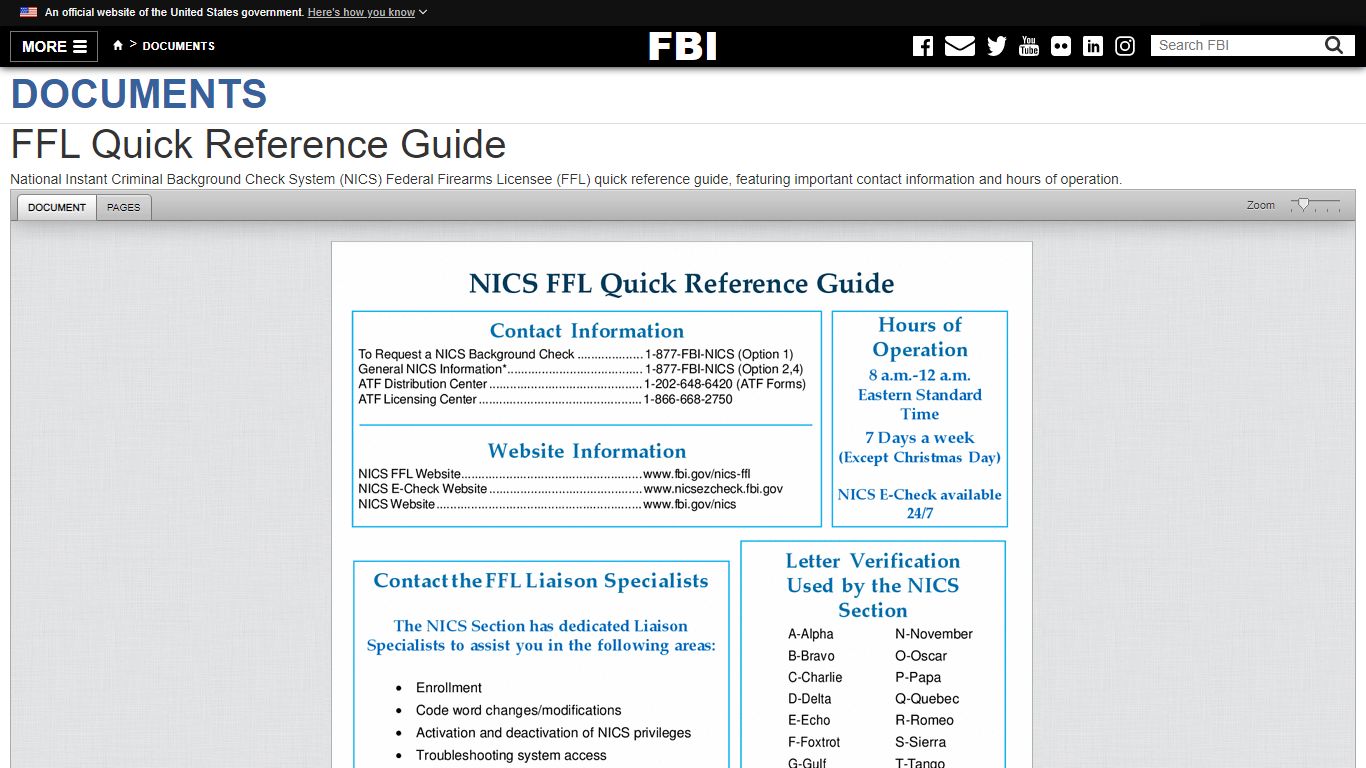Click 'ATF Distribution Center' line
The height and width of the screenshot is (768, 1366).
(582, 384)
